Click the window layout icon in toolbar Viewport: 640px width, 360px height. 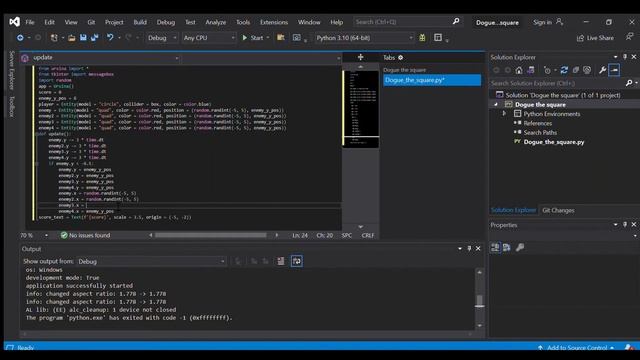(x=438, y=38)
